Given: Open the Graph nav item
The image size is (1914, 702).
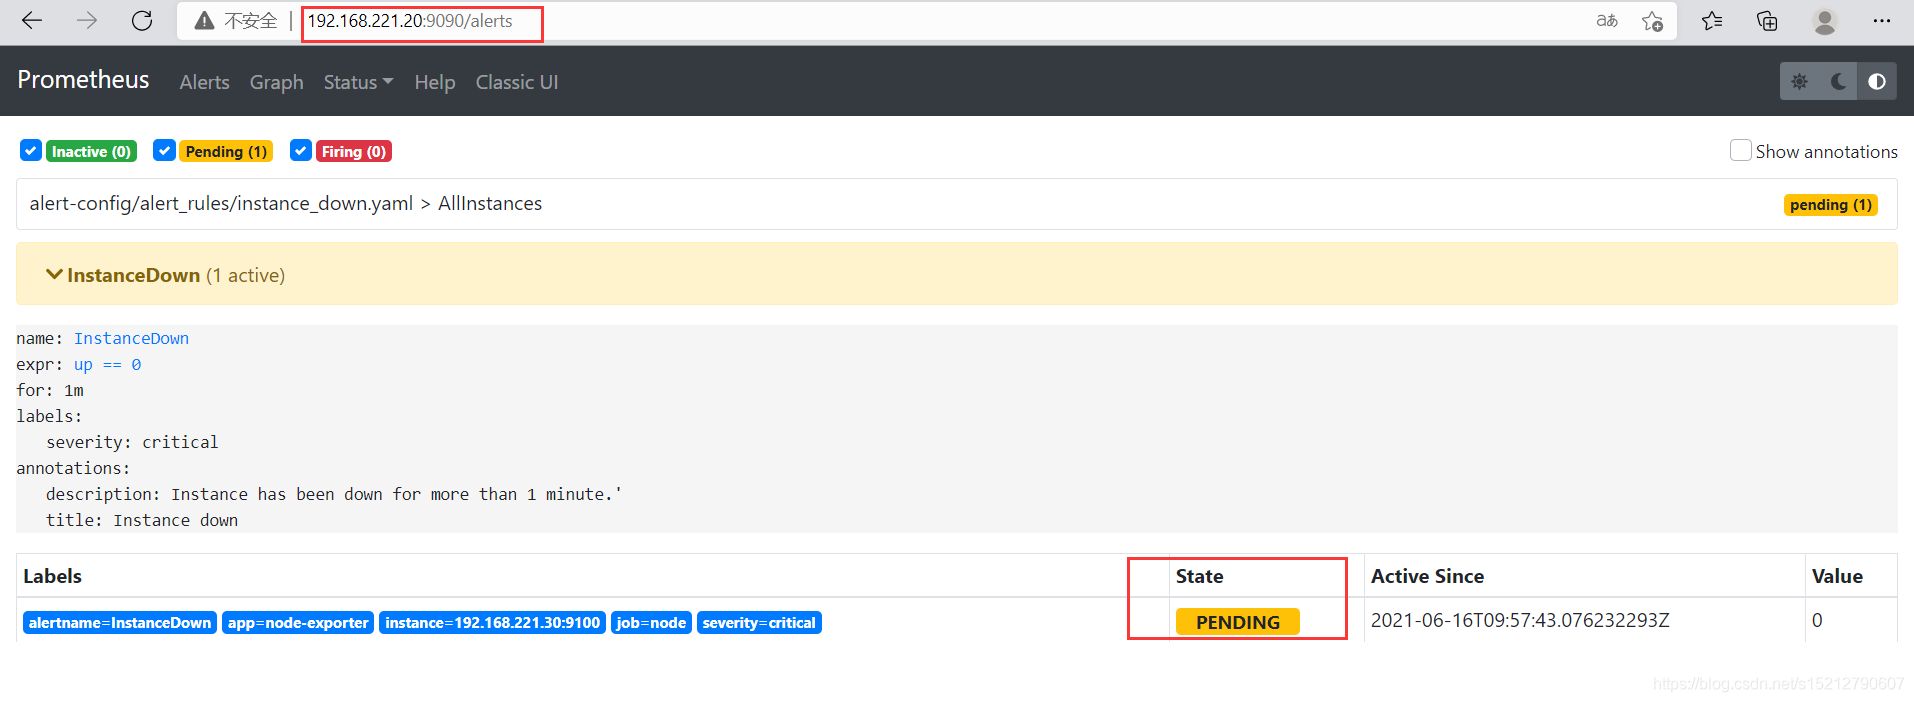Looking at the screenshot, I should coord(276,82).
